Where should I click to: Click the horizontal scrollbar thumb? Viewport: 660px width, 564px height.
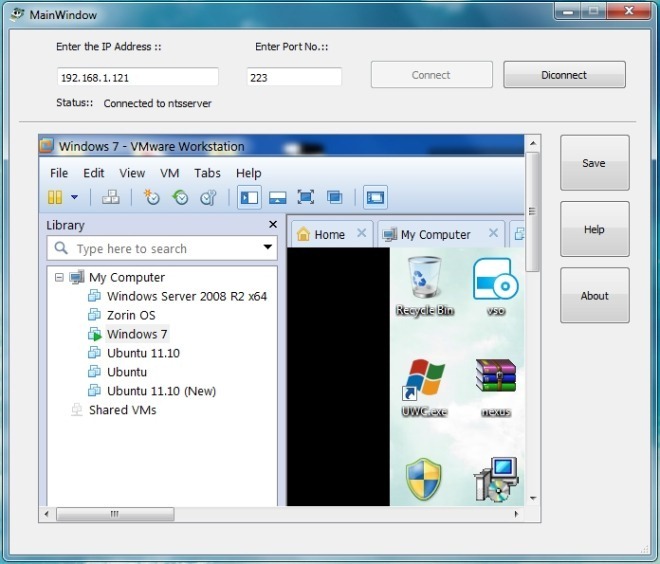(115, 514)
